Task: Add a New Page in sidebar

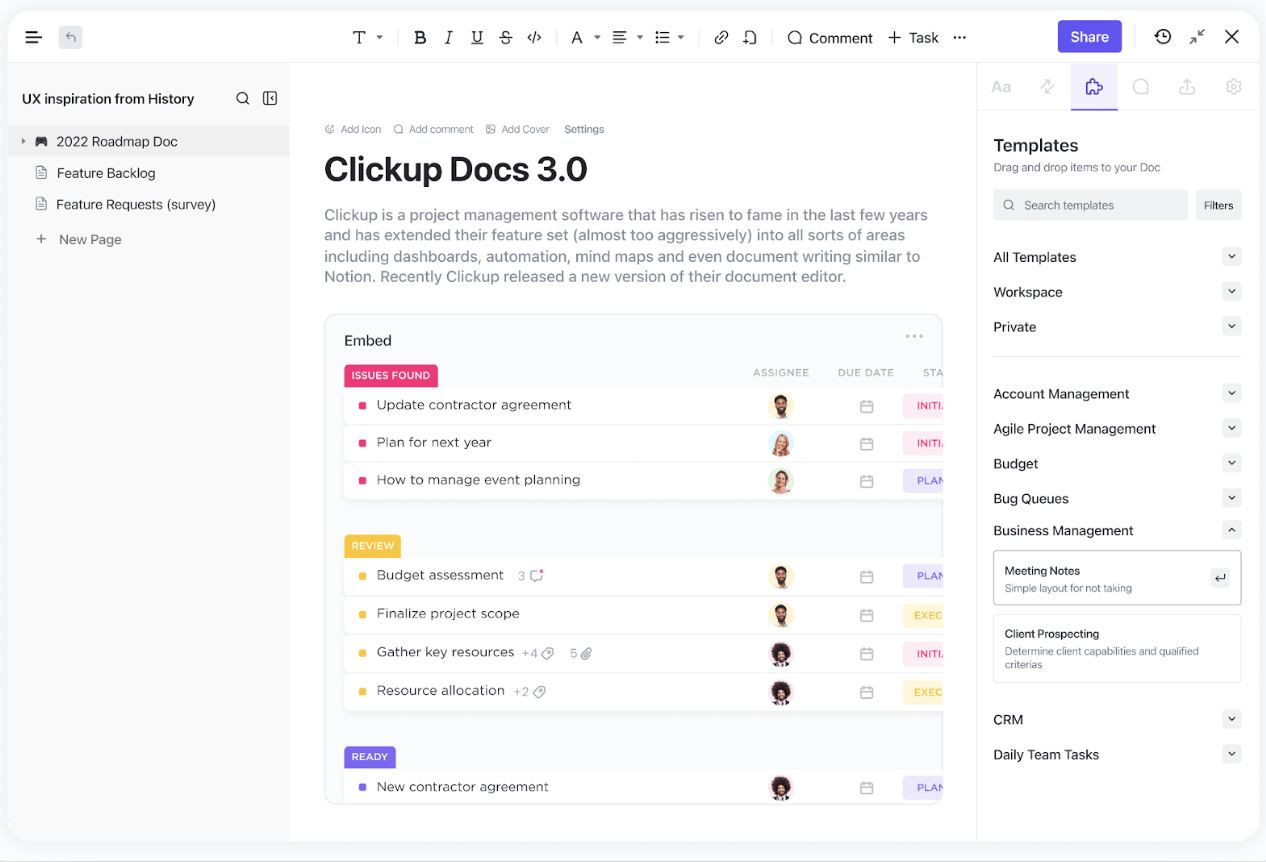Action: pos(79,239)
